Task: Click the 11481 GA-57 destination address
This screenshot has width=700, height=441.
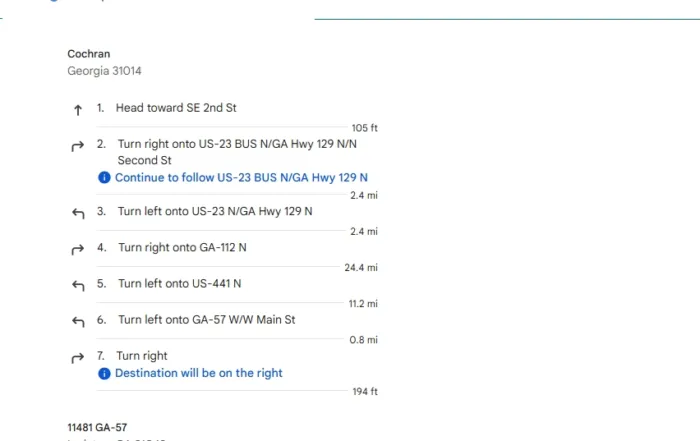Action: [97, 428]
